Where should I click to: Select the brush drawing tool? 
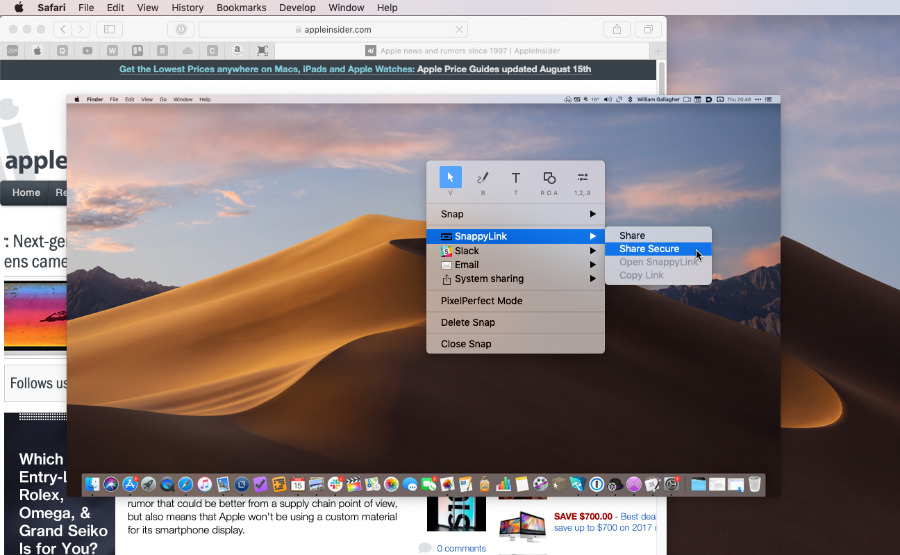pyautogui.click(x=483, y=178)
